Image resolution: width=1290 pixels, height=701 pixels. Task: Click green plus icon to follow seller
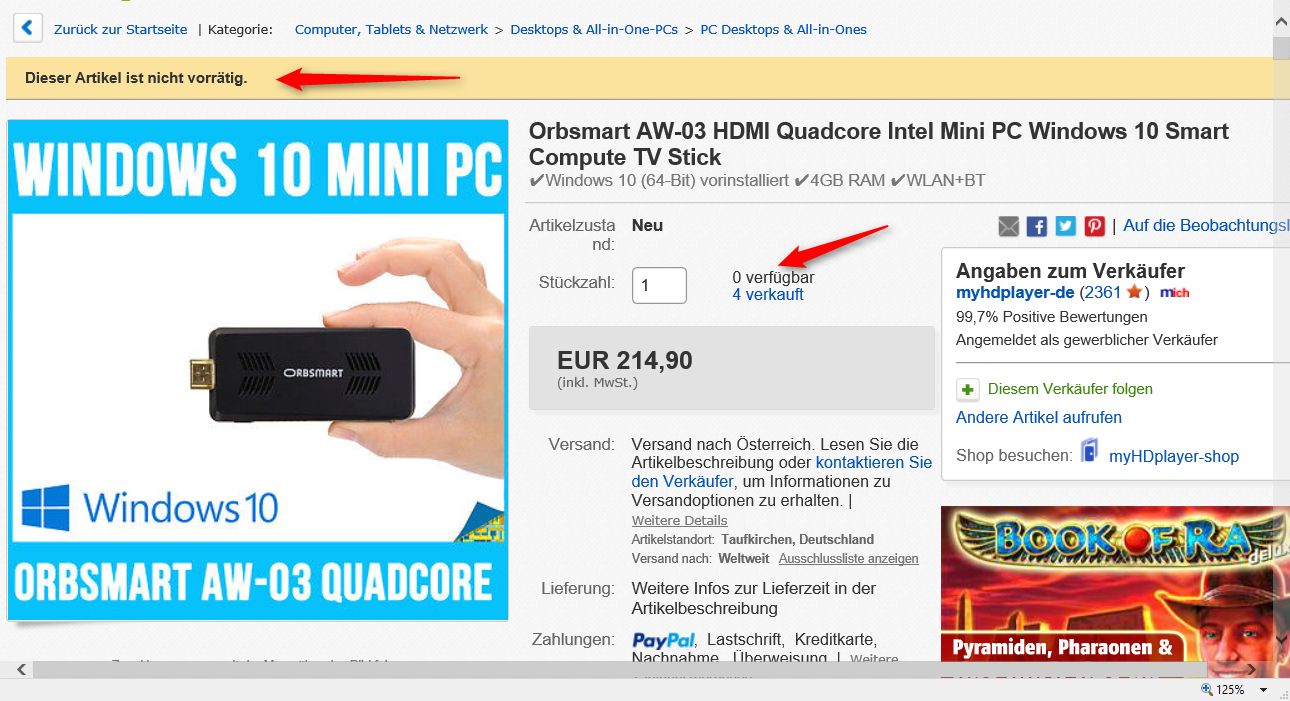(x=967, y=389)
